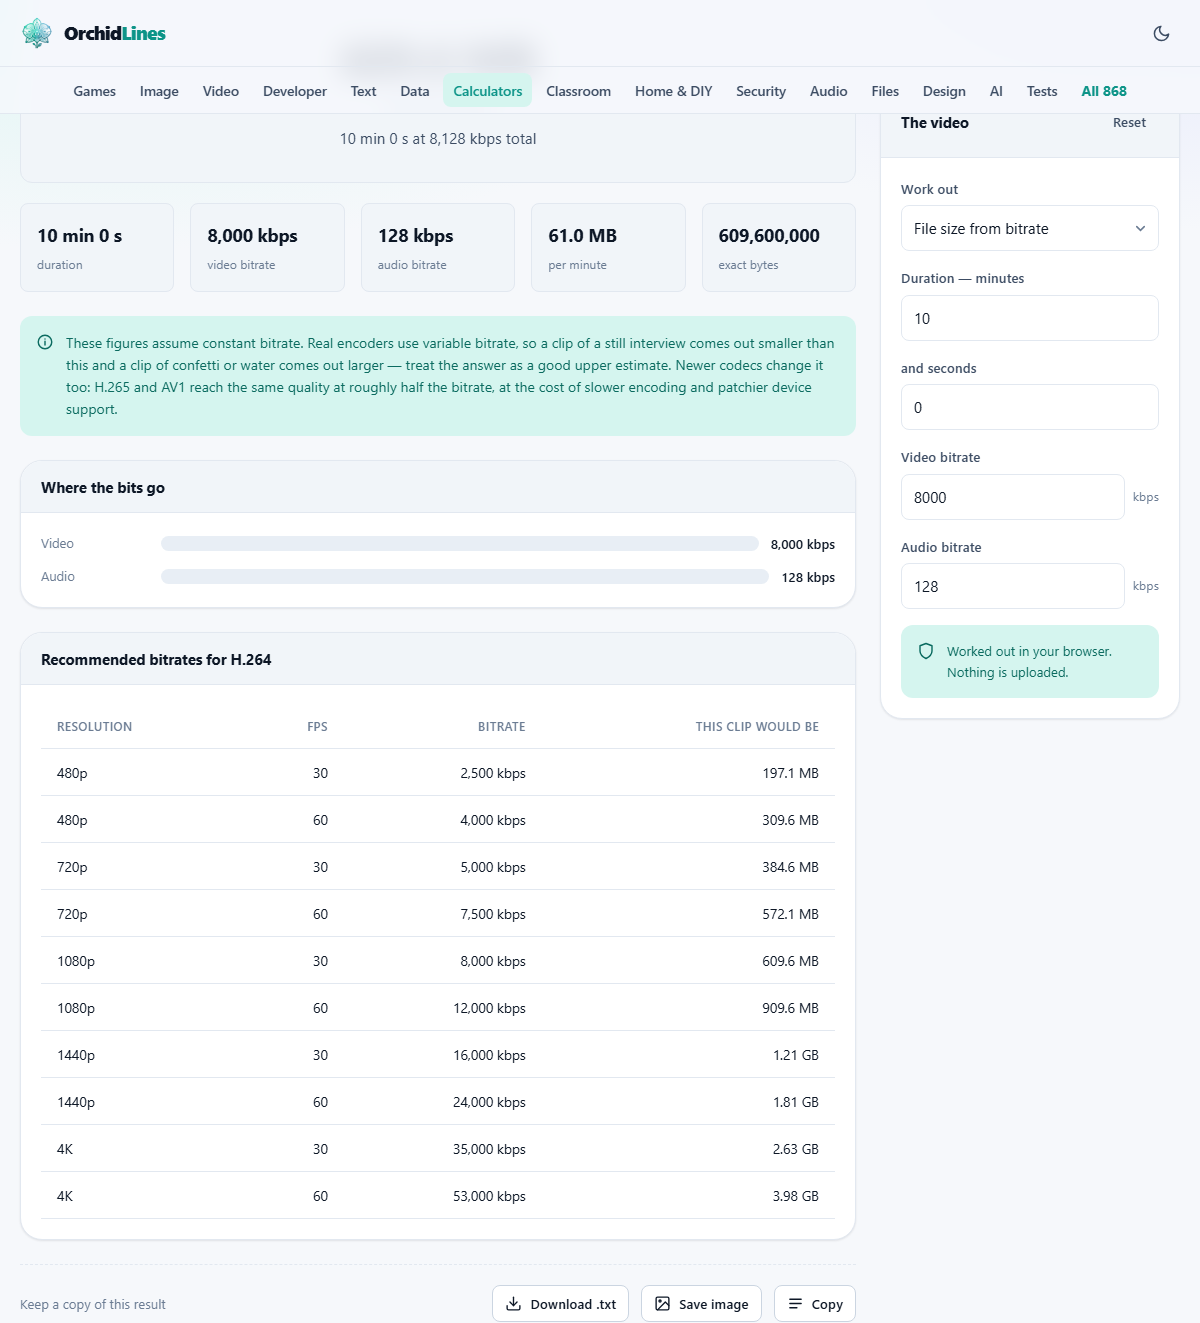Click the Duration minutes input field
This screenshot has height=1323, width=1200.
1029,318
